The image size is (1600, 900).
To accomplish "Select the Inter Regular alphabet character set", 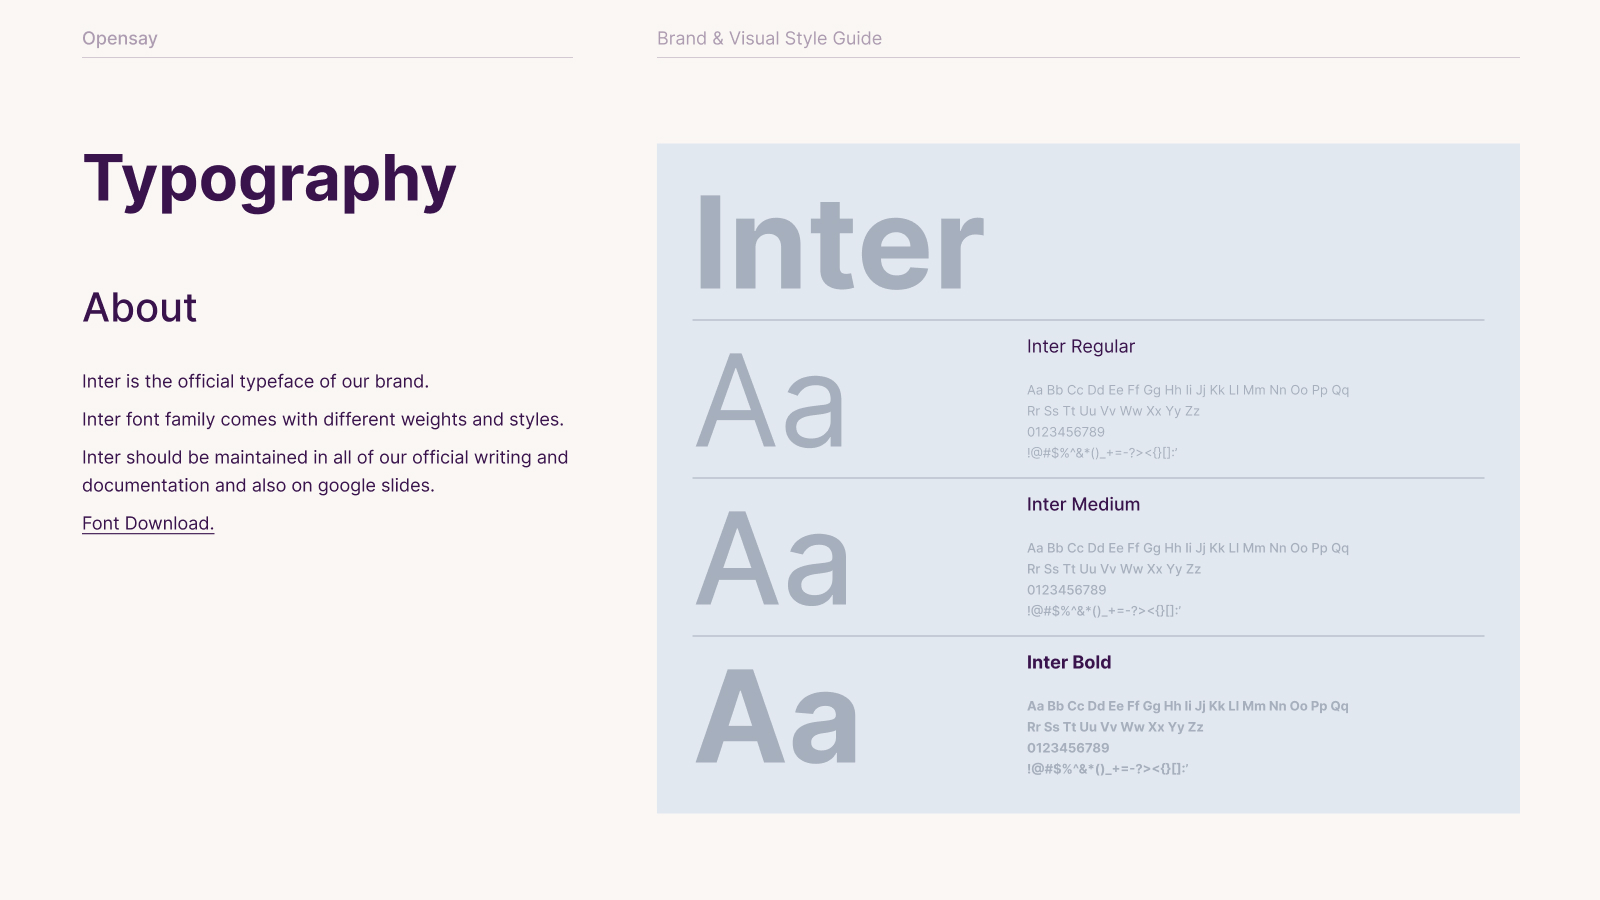I will pos(1187,400).
